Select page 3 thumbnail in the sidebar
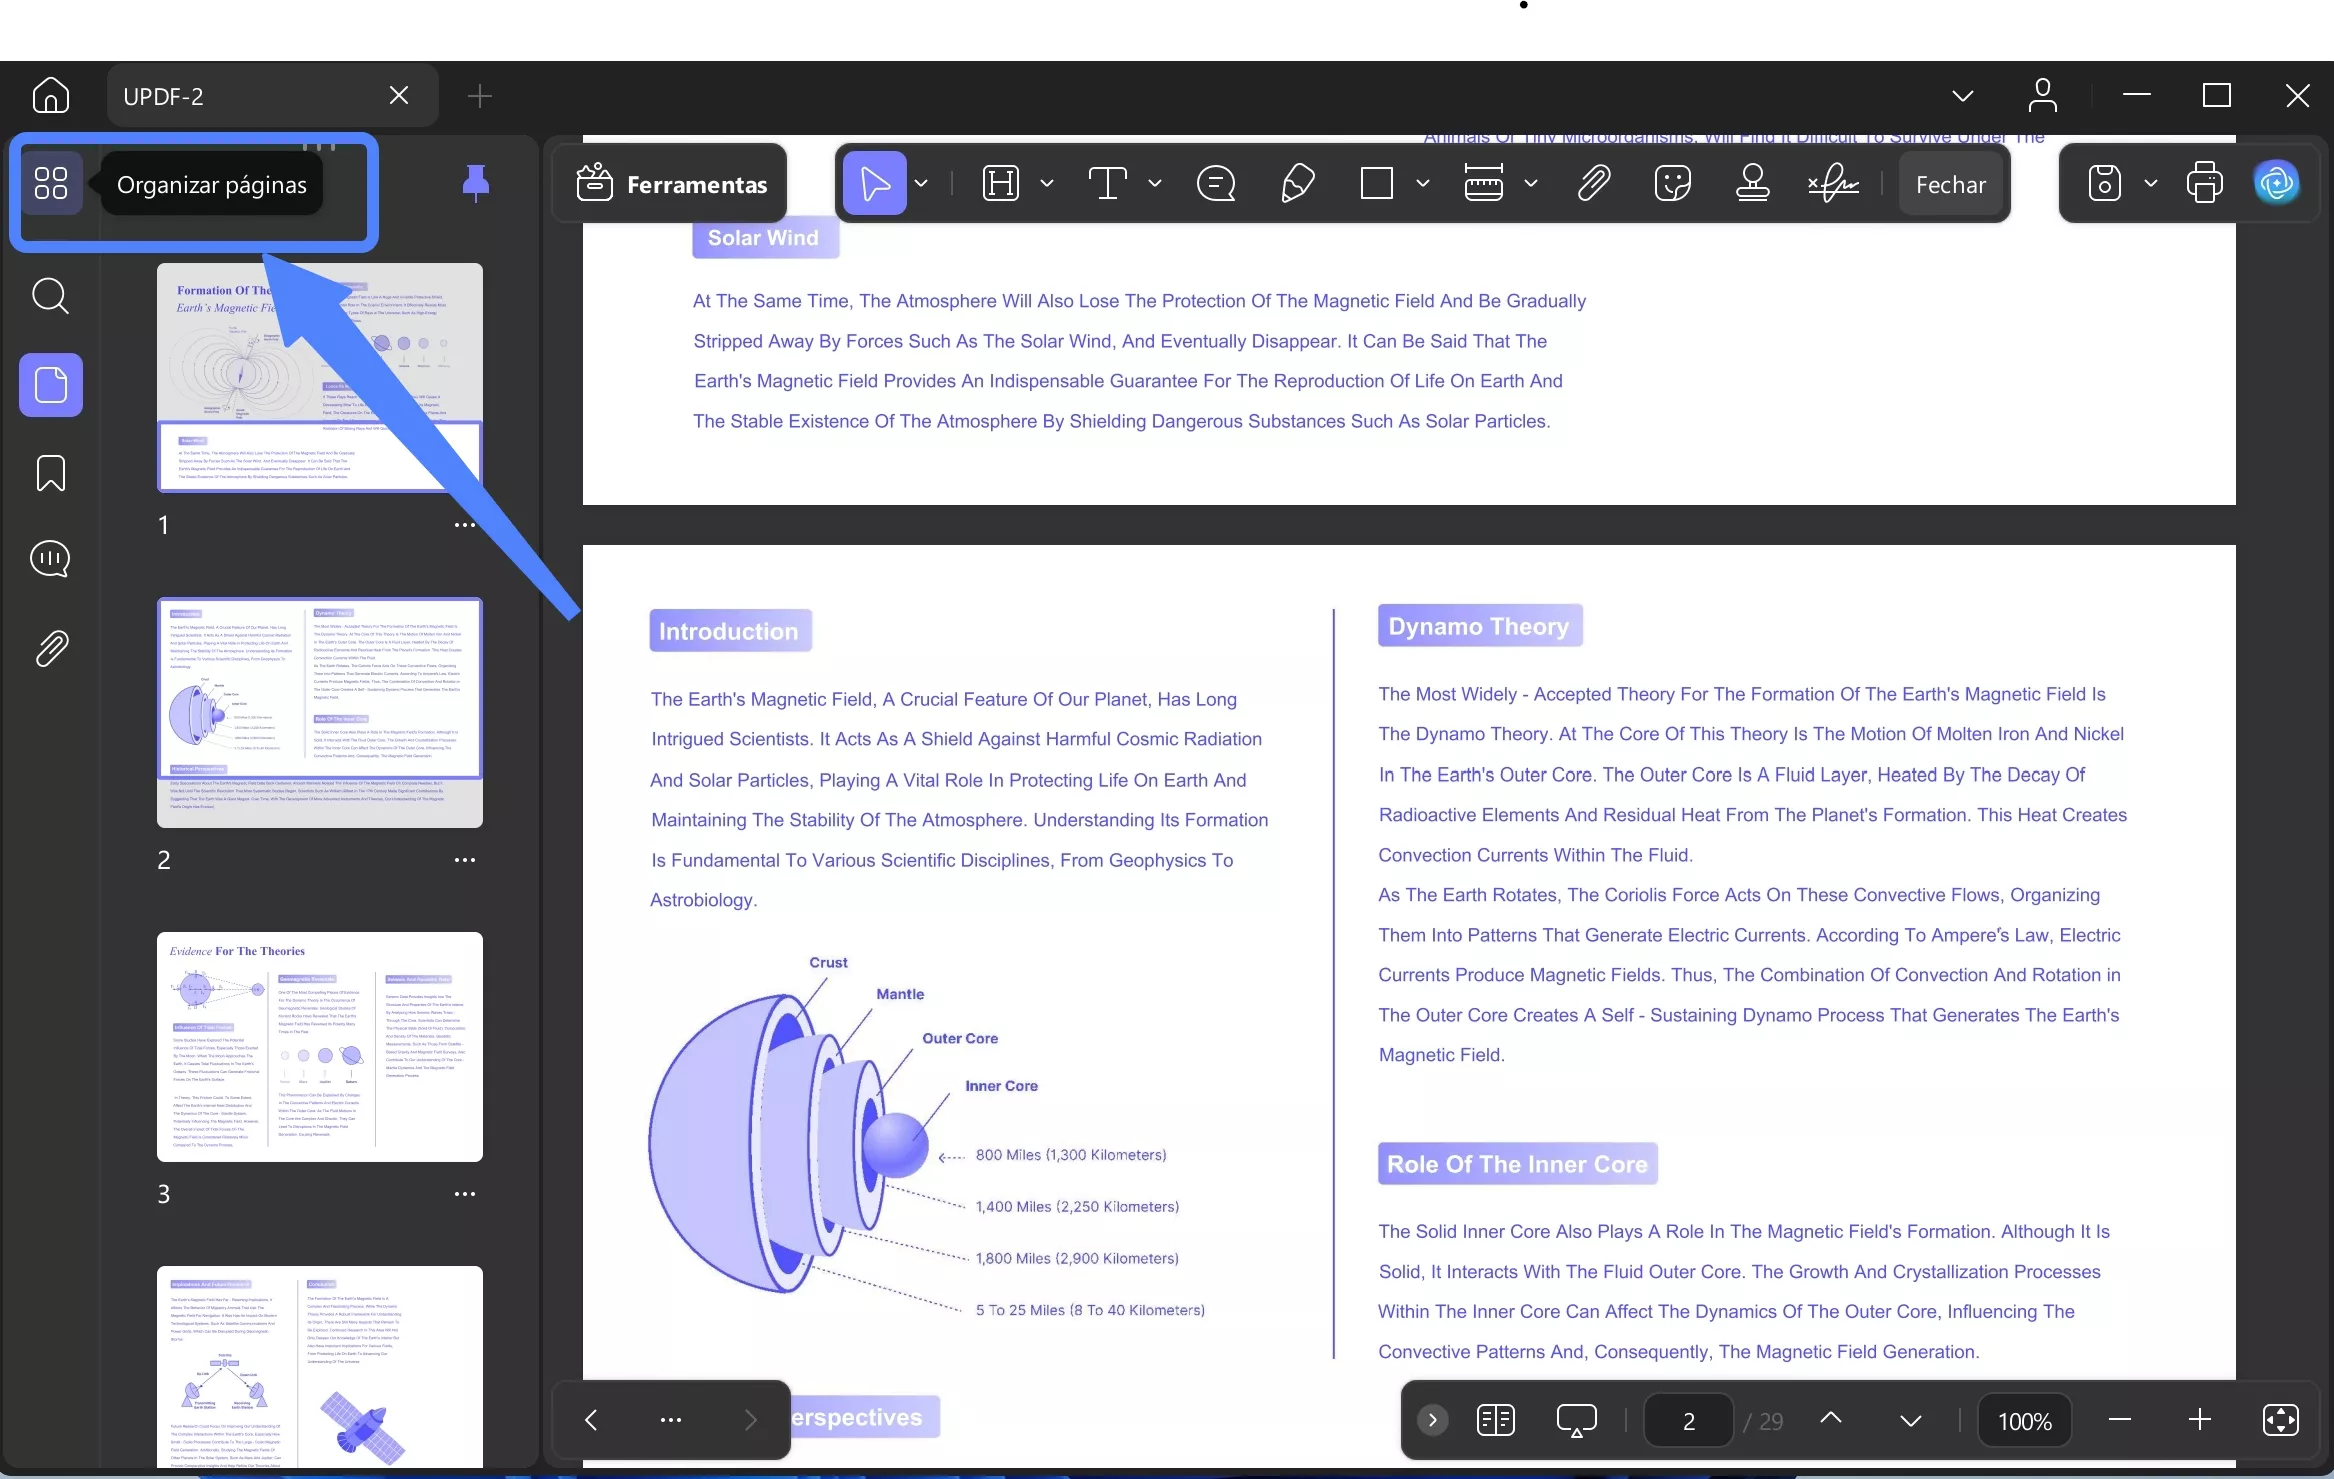This screenshot has height=1479, width=2334. point(320,1047)
